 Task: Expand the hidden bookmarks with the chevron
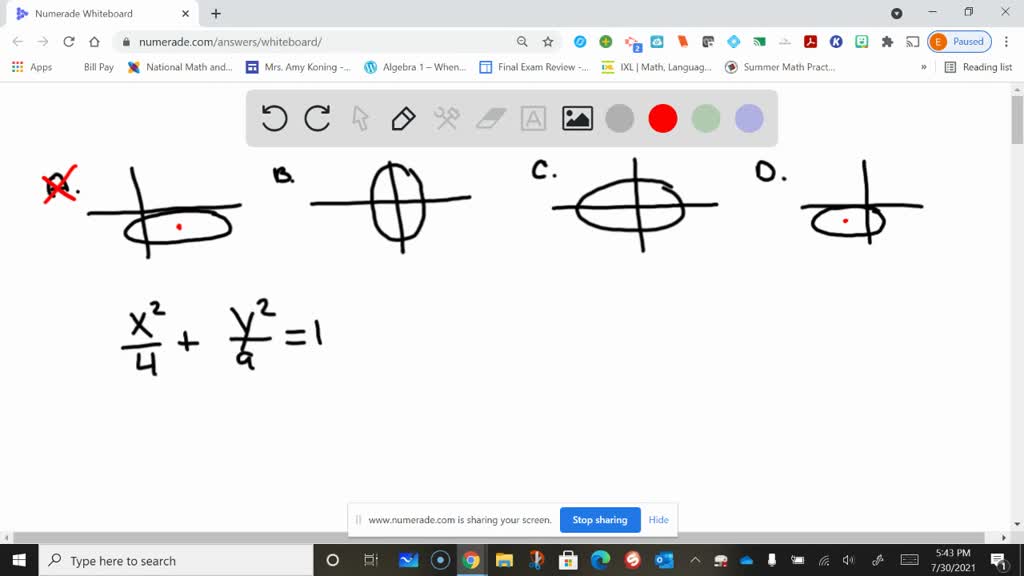click(x=925, y=67)
